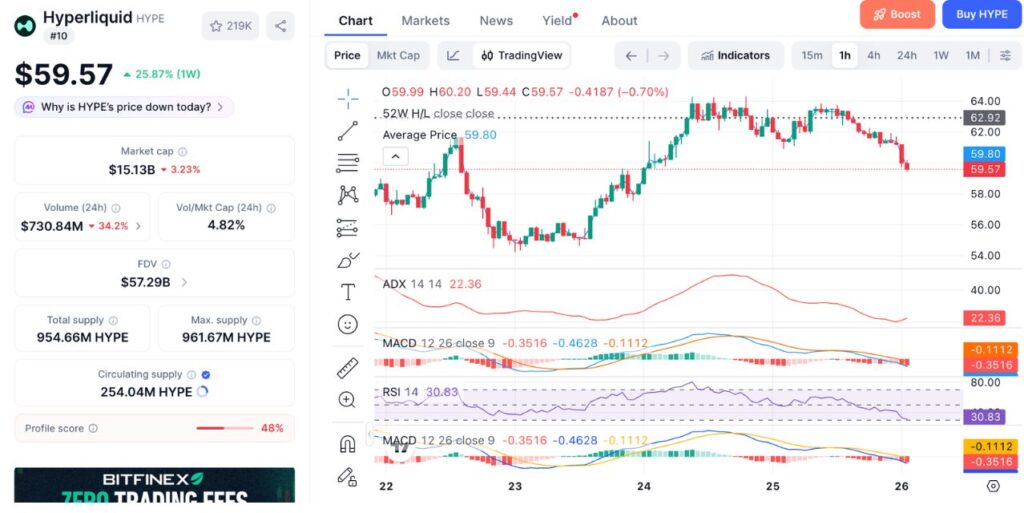This screenshot has width=1024, height=513.
Task: Select the 1M timeframe
Action: tap(972, 55)
